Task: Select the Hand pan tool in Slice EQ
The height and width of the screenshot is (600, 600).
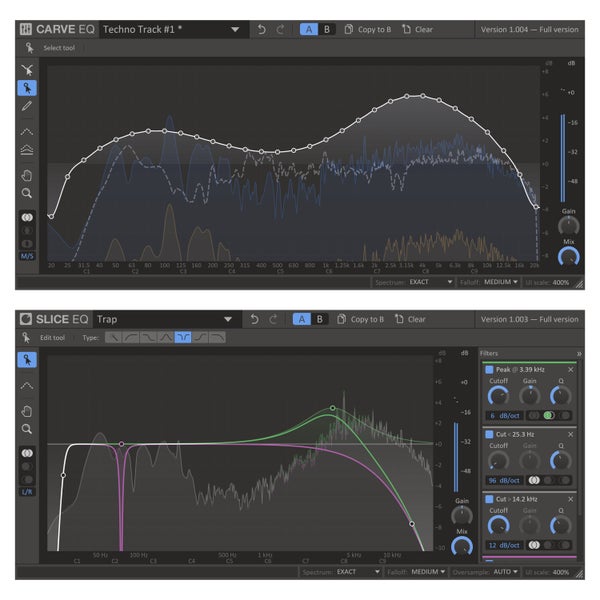Action: point(27,411)
